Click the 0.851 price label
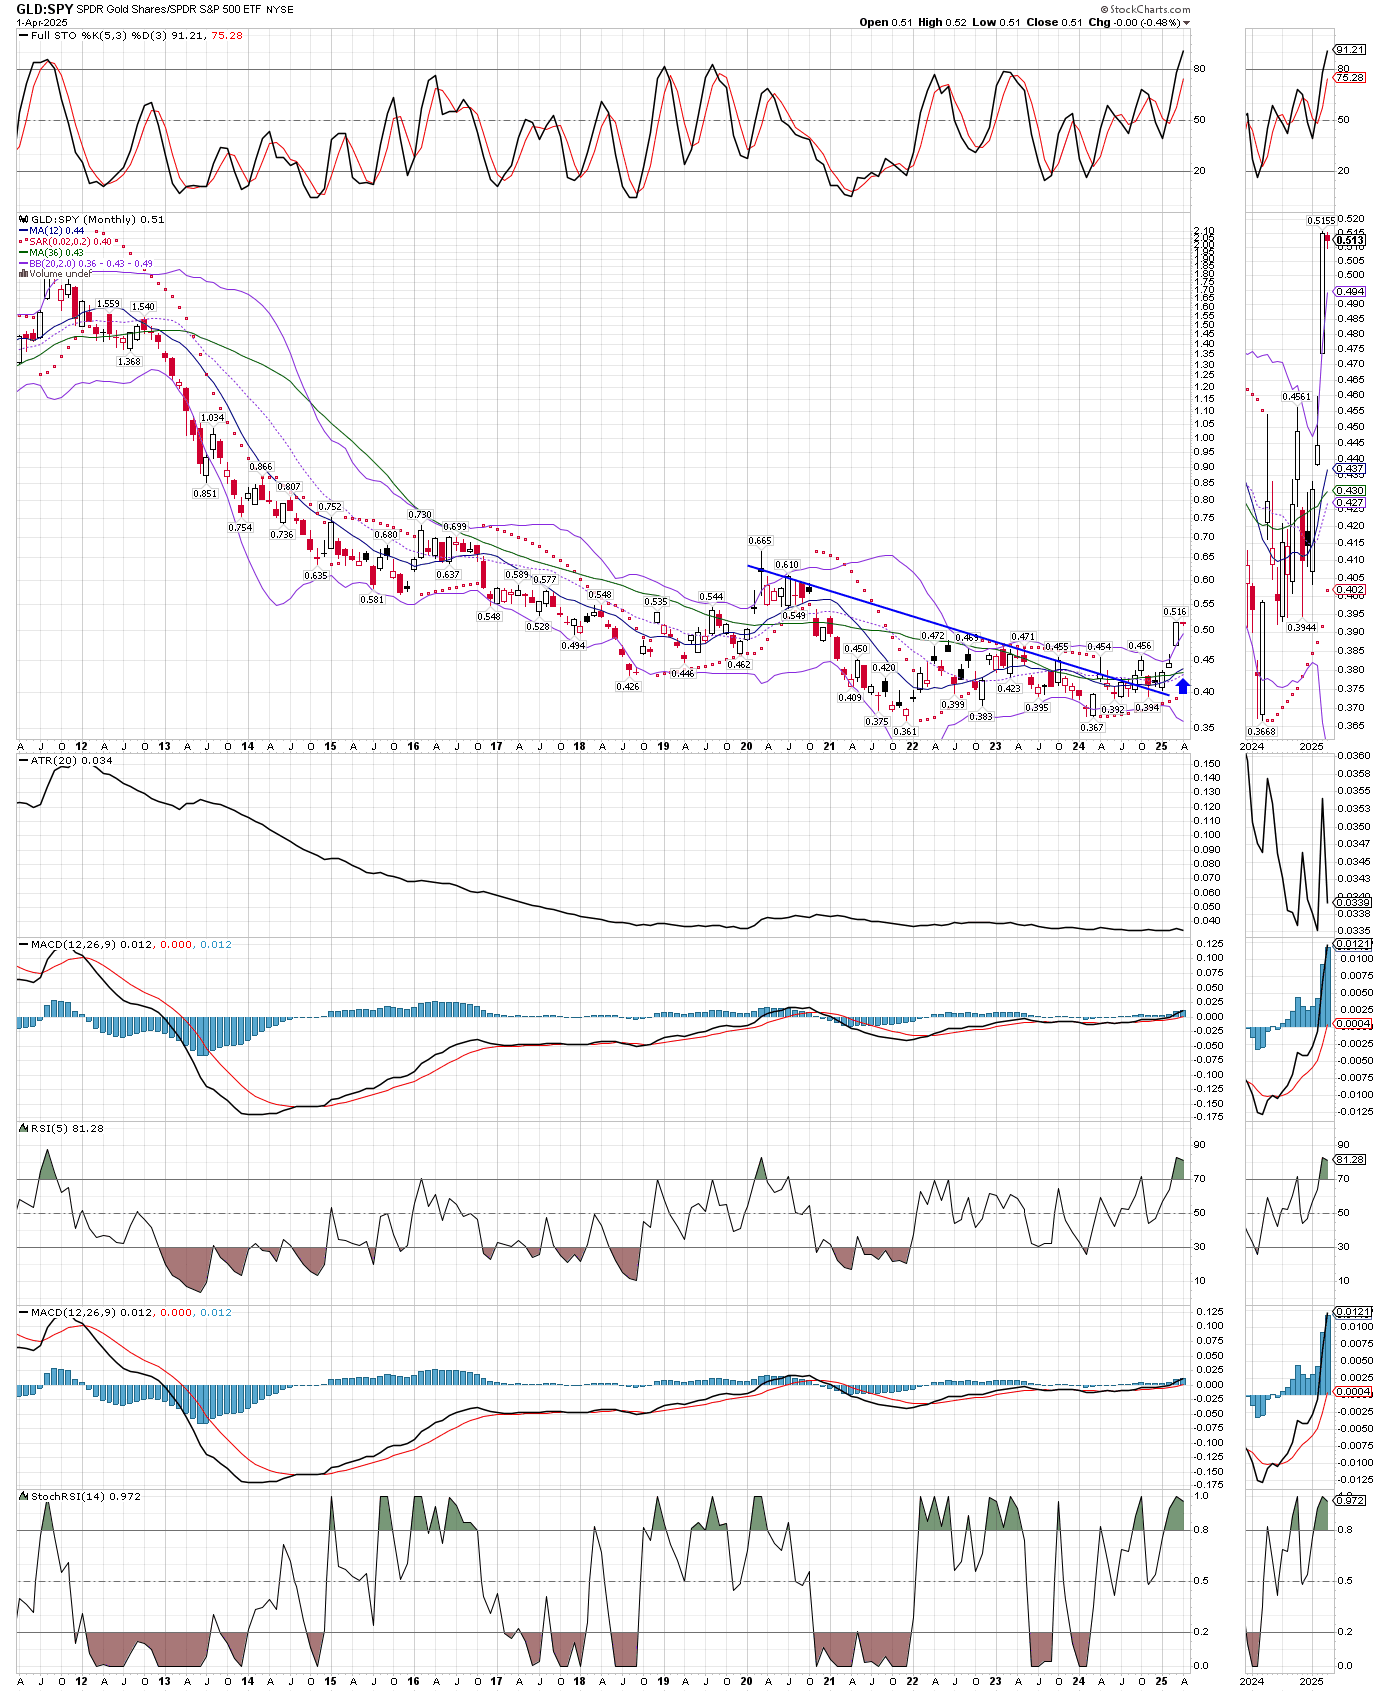 (205, 494)
